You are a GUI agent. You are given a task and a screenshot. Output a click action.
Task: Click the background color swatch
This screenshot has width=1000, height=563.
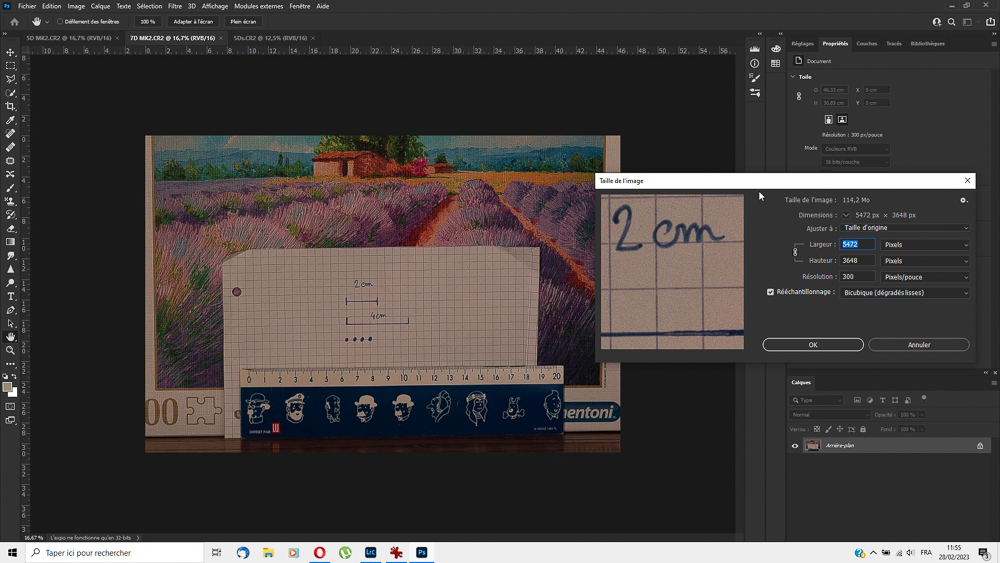[x=13, y=392]
